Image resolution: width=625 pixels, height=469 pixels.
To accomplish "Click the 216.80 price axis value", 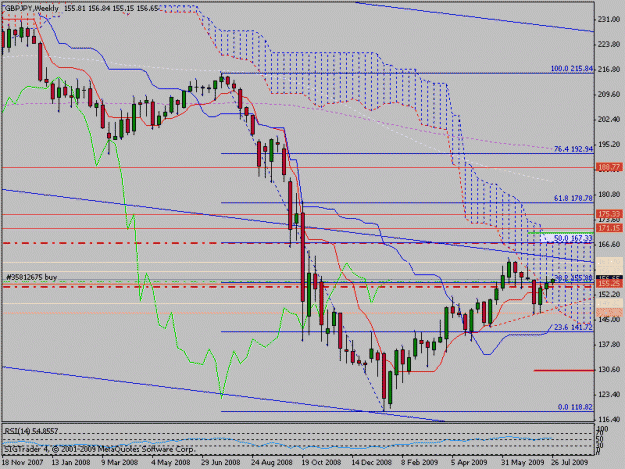I will [x=609, y=69].
